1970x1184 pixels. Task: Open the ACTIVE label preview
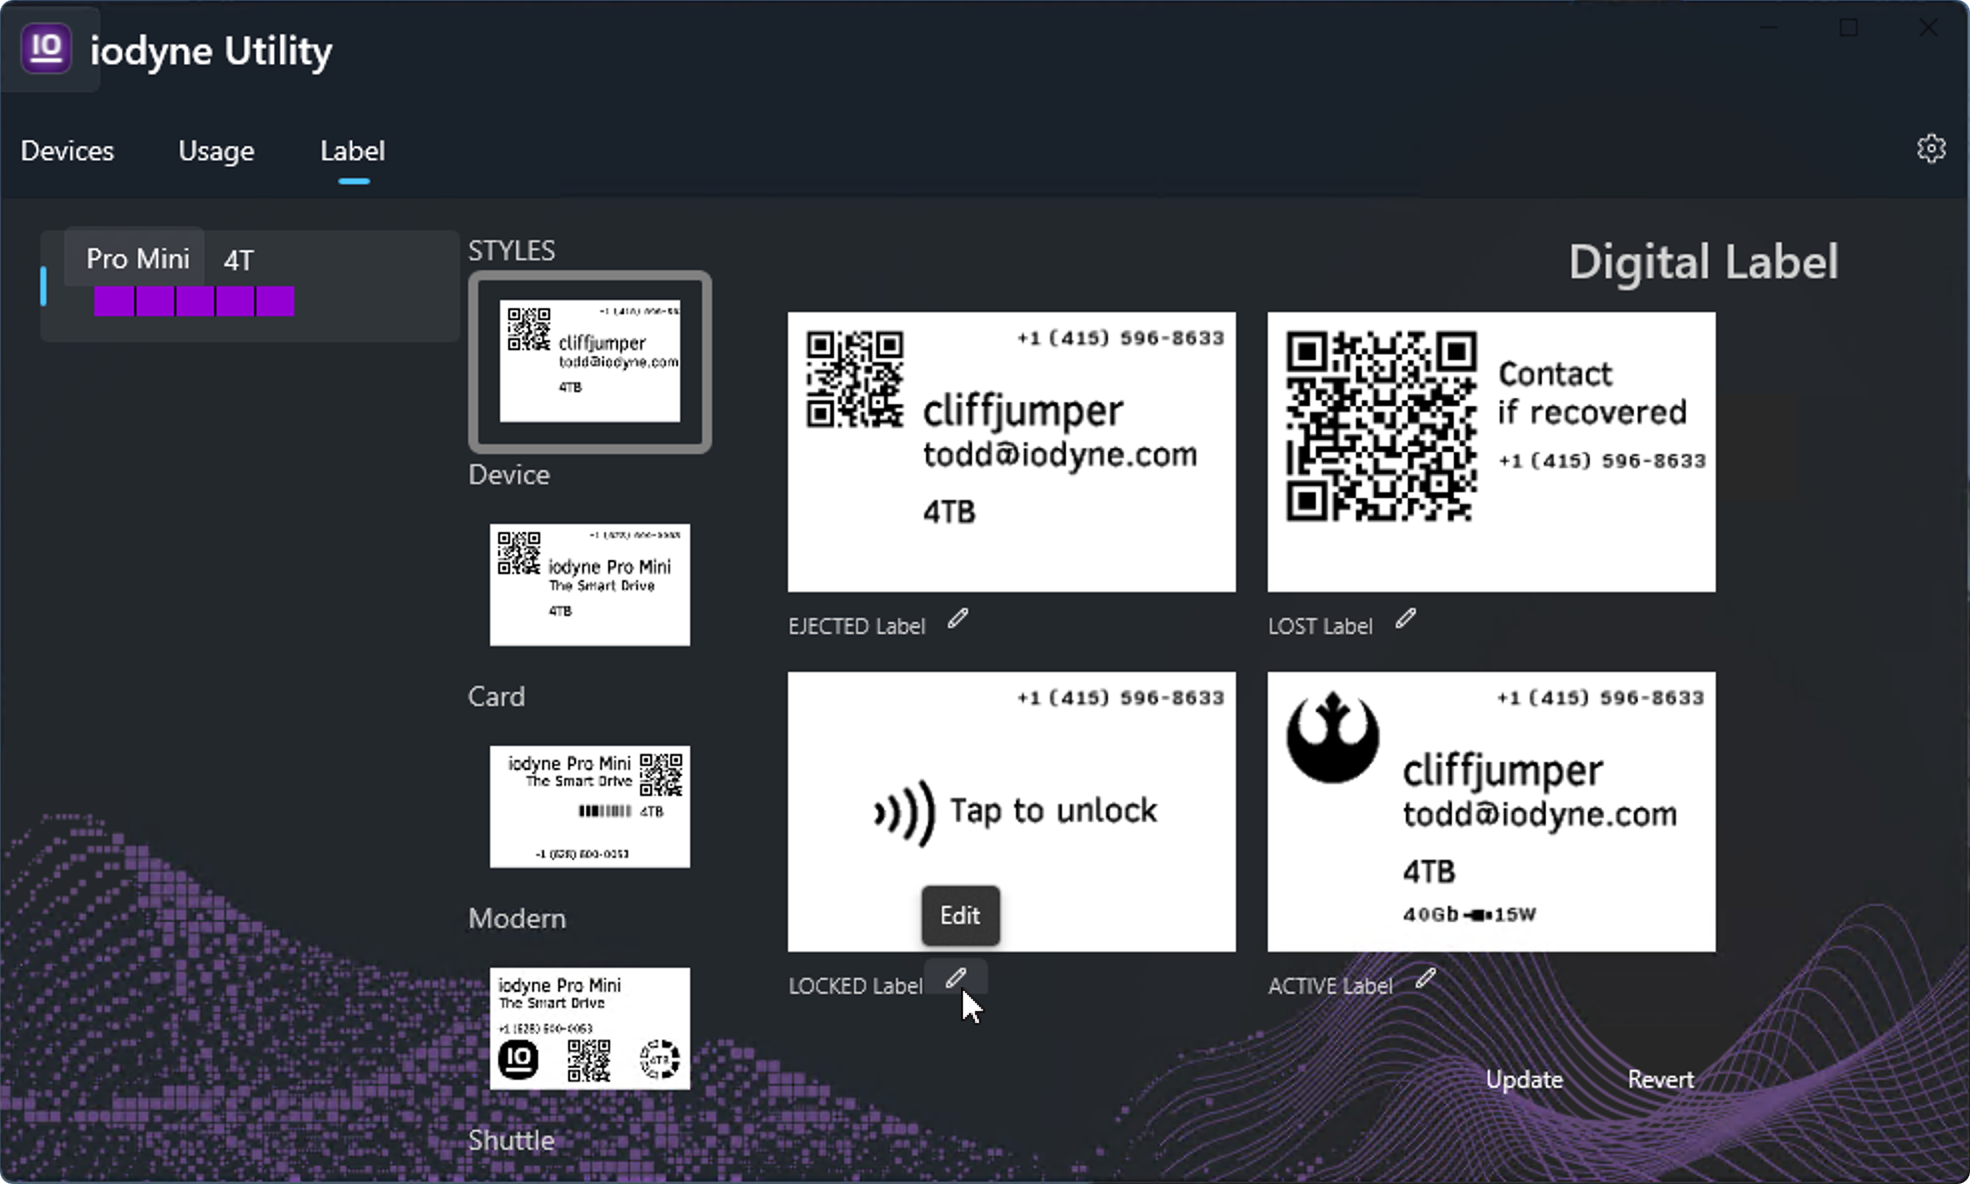[x=1492, y=812]
